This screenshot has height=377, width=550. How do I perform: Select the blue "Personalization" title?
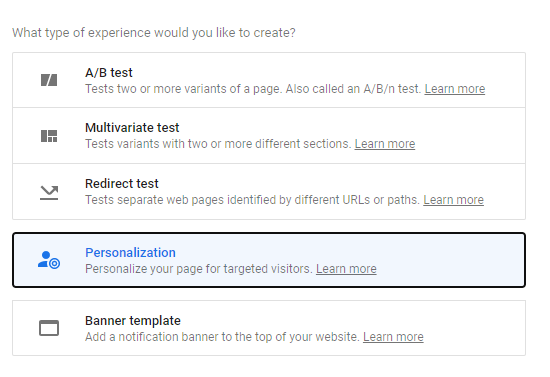click(x=130, y=253)
